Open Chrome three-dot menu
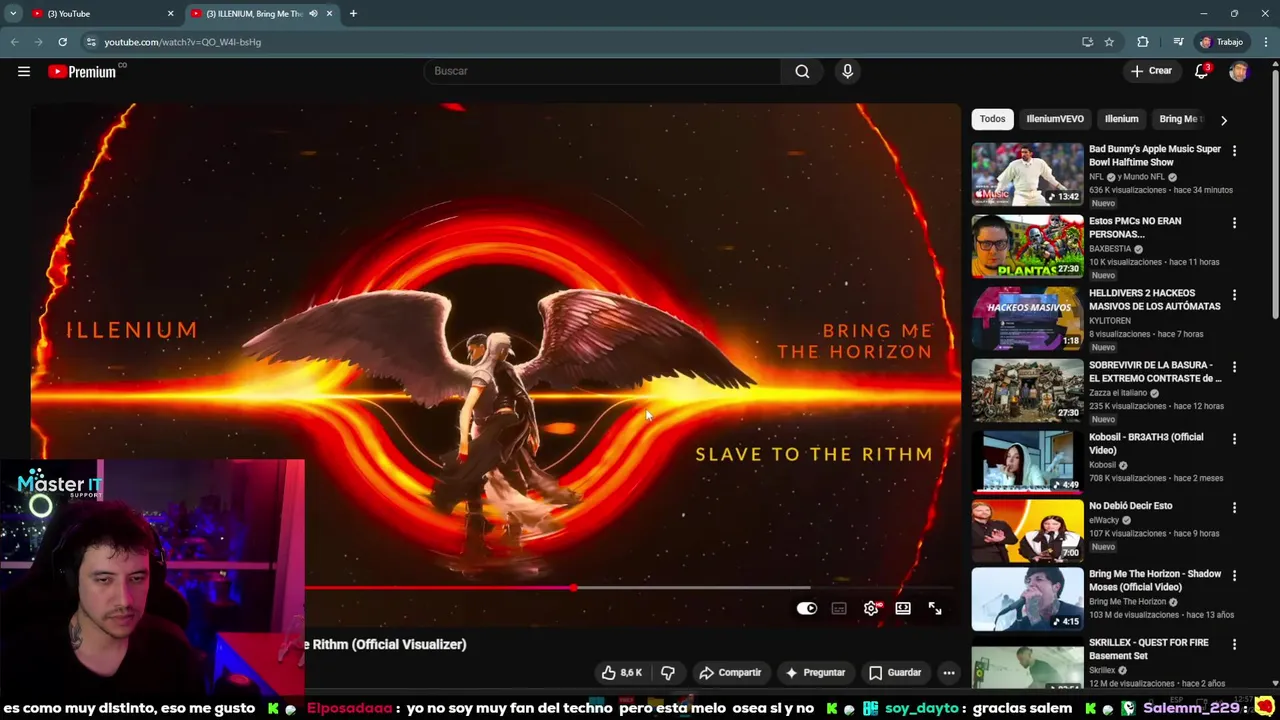 pos(1266,42)
